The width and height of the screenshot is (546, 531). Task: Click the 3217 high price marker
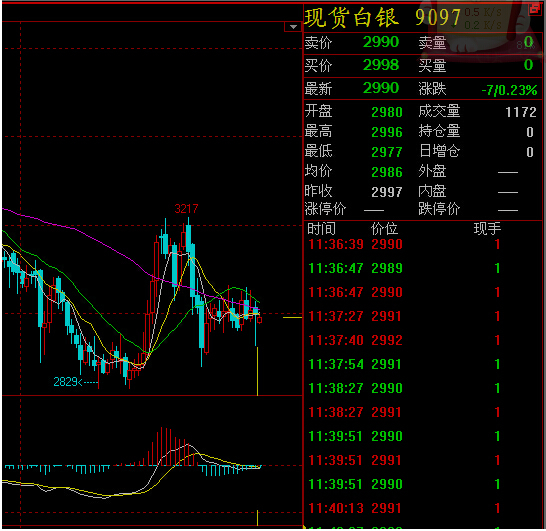tap(186, 209)
